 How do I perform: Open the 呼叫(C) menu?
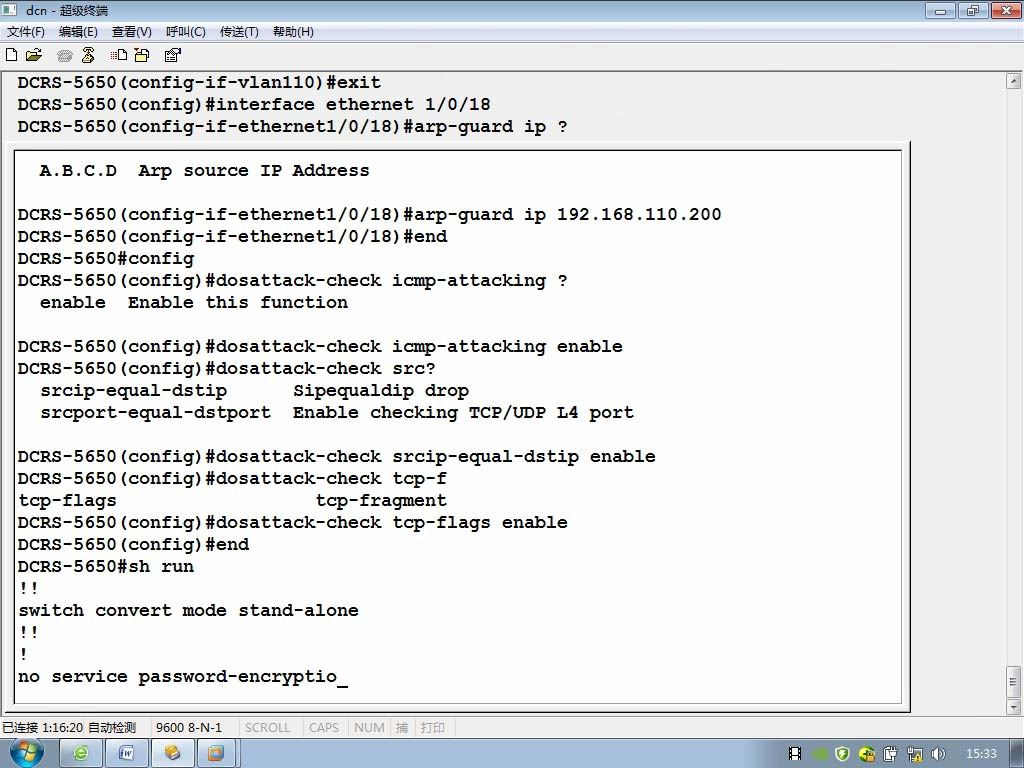click(186, 32)
